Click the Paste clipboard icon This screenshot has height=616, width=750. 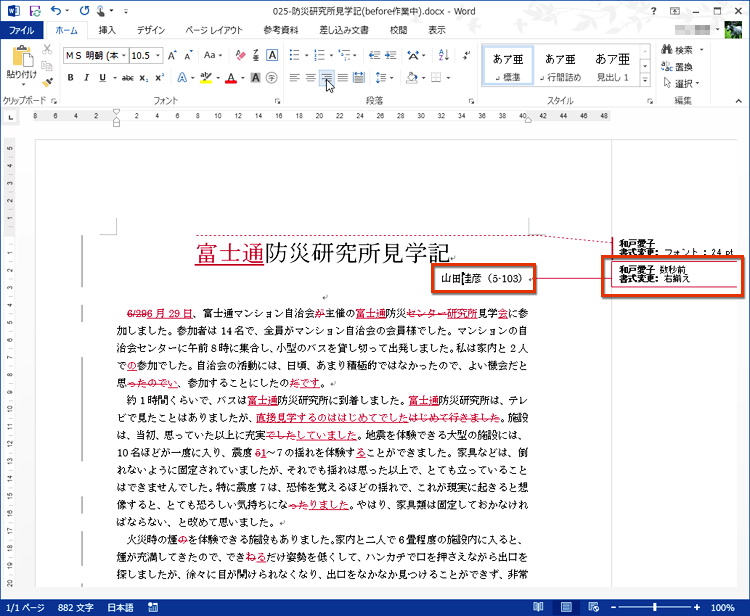(x=22, y=56)
